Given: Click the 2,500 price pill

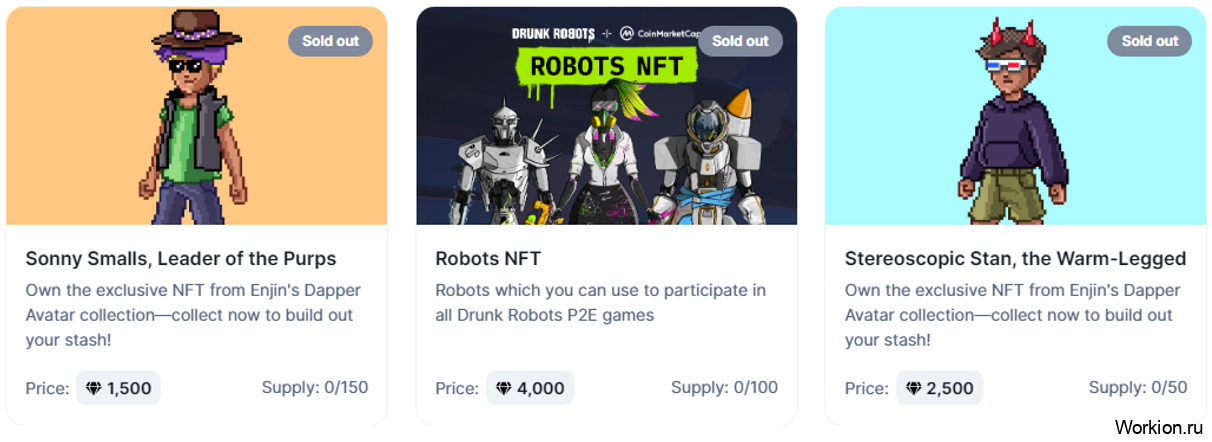Looking at the screenshot, I should pyautogui.click(x=939, y=389).
